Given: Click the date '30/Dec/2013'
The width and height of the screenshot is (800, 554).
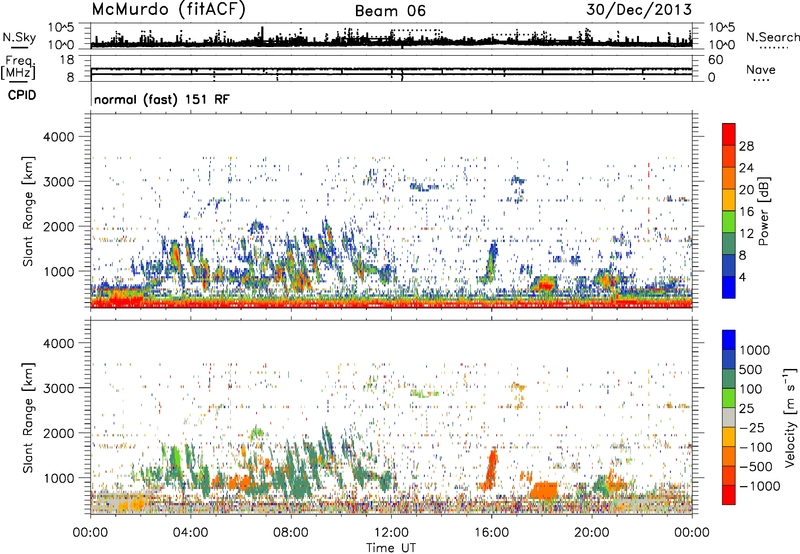Looking at the screenshot, I should pos(639,10).
